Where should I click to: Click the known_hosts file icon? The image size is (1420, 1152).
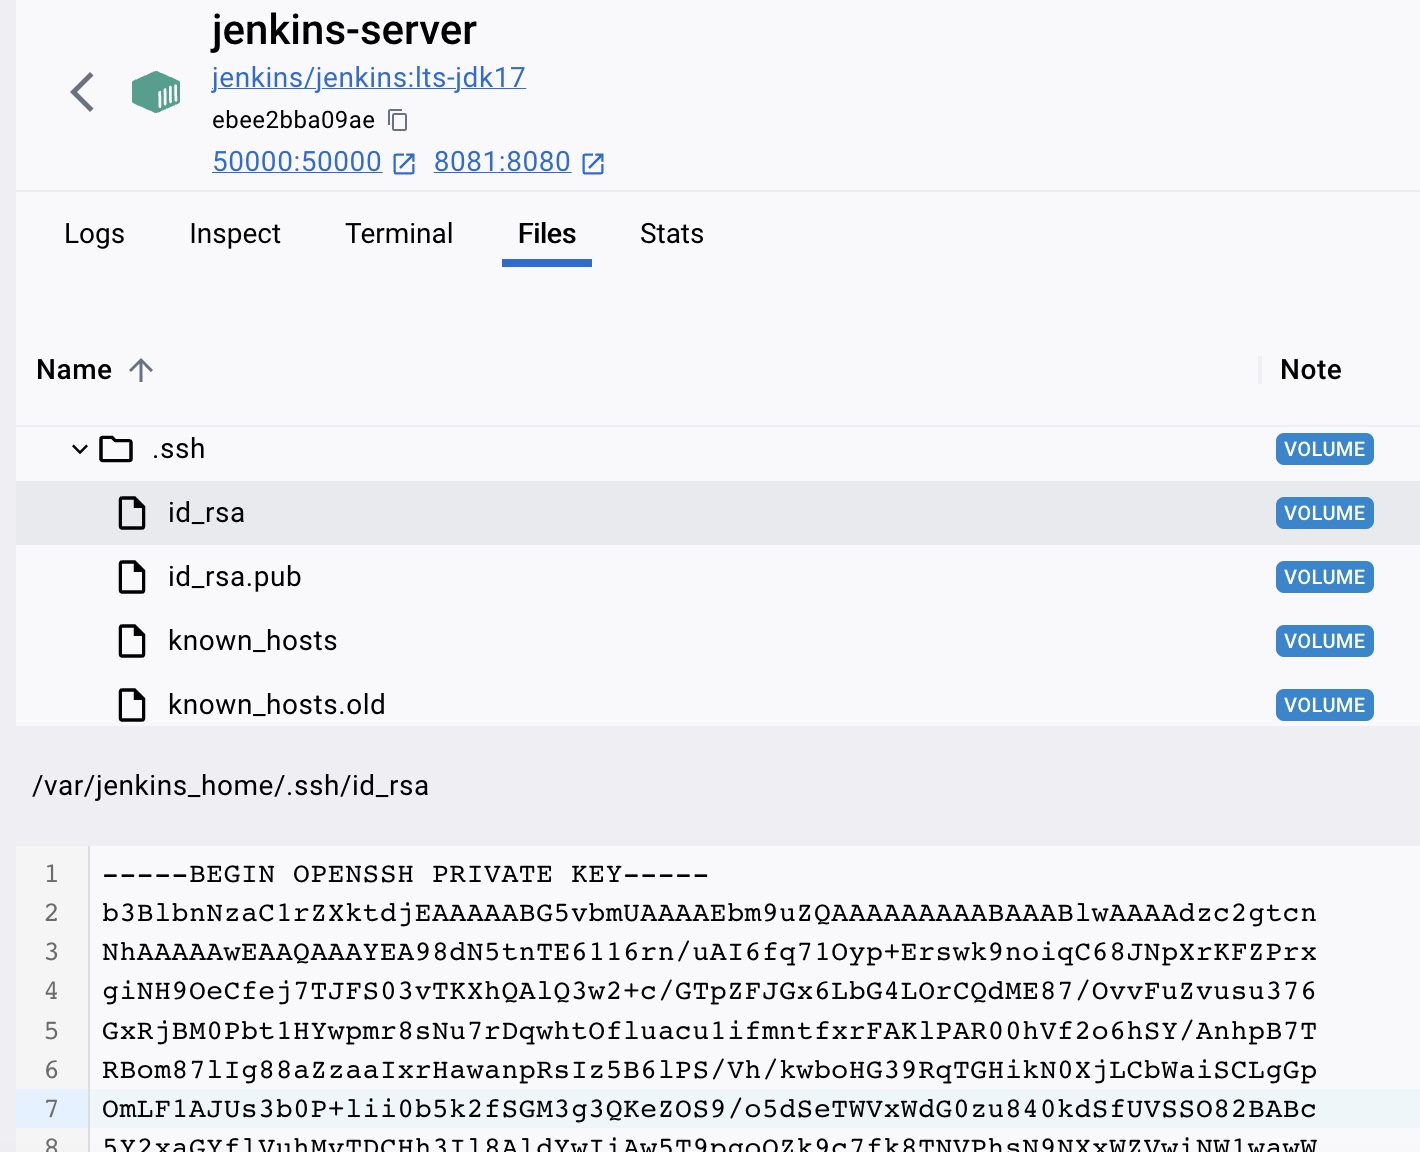pyautogui.click(x=132, y=641)
